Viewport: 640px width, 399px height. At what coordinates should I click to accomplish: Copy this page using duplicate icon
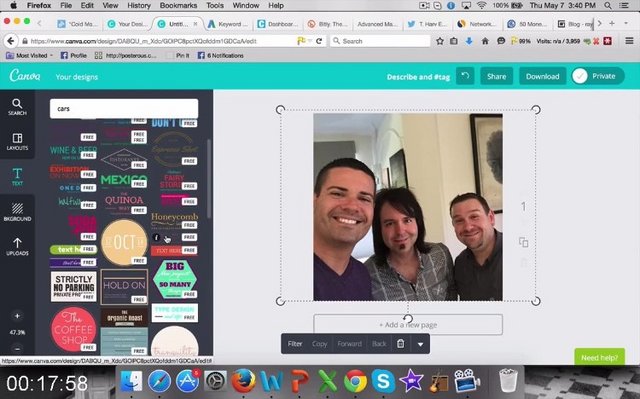[523, 242]
